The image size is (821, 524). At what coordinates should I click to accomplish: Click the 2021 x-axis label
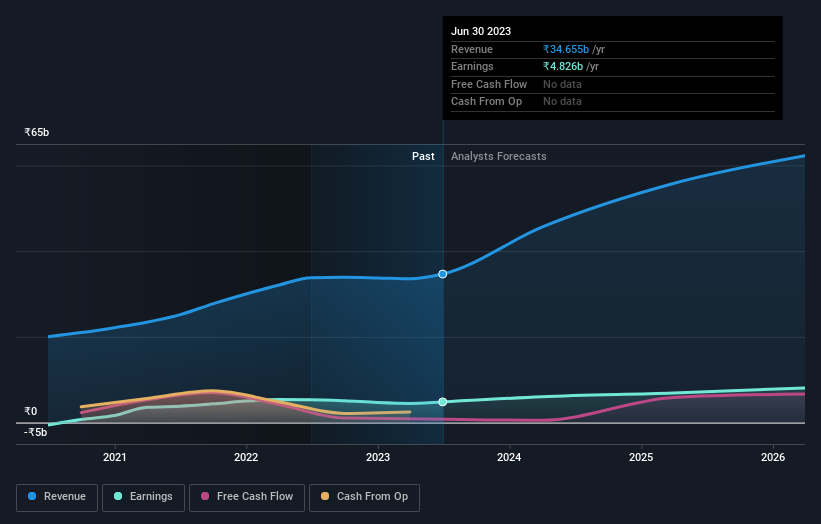tap(115, 458)
